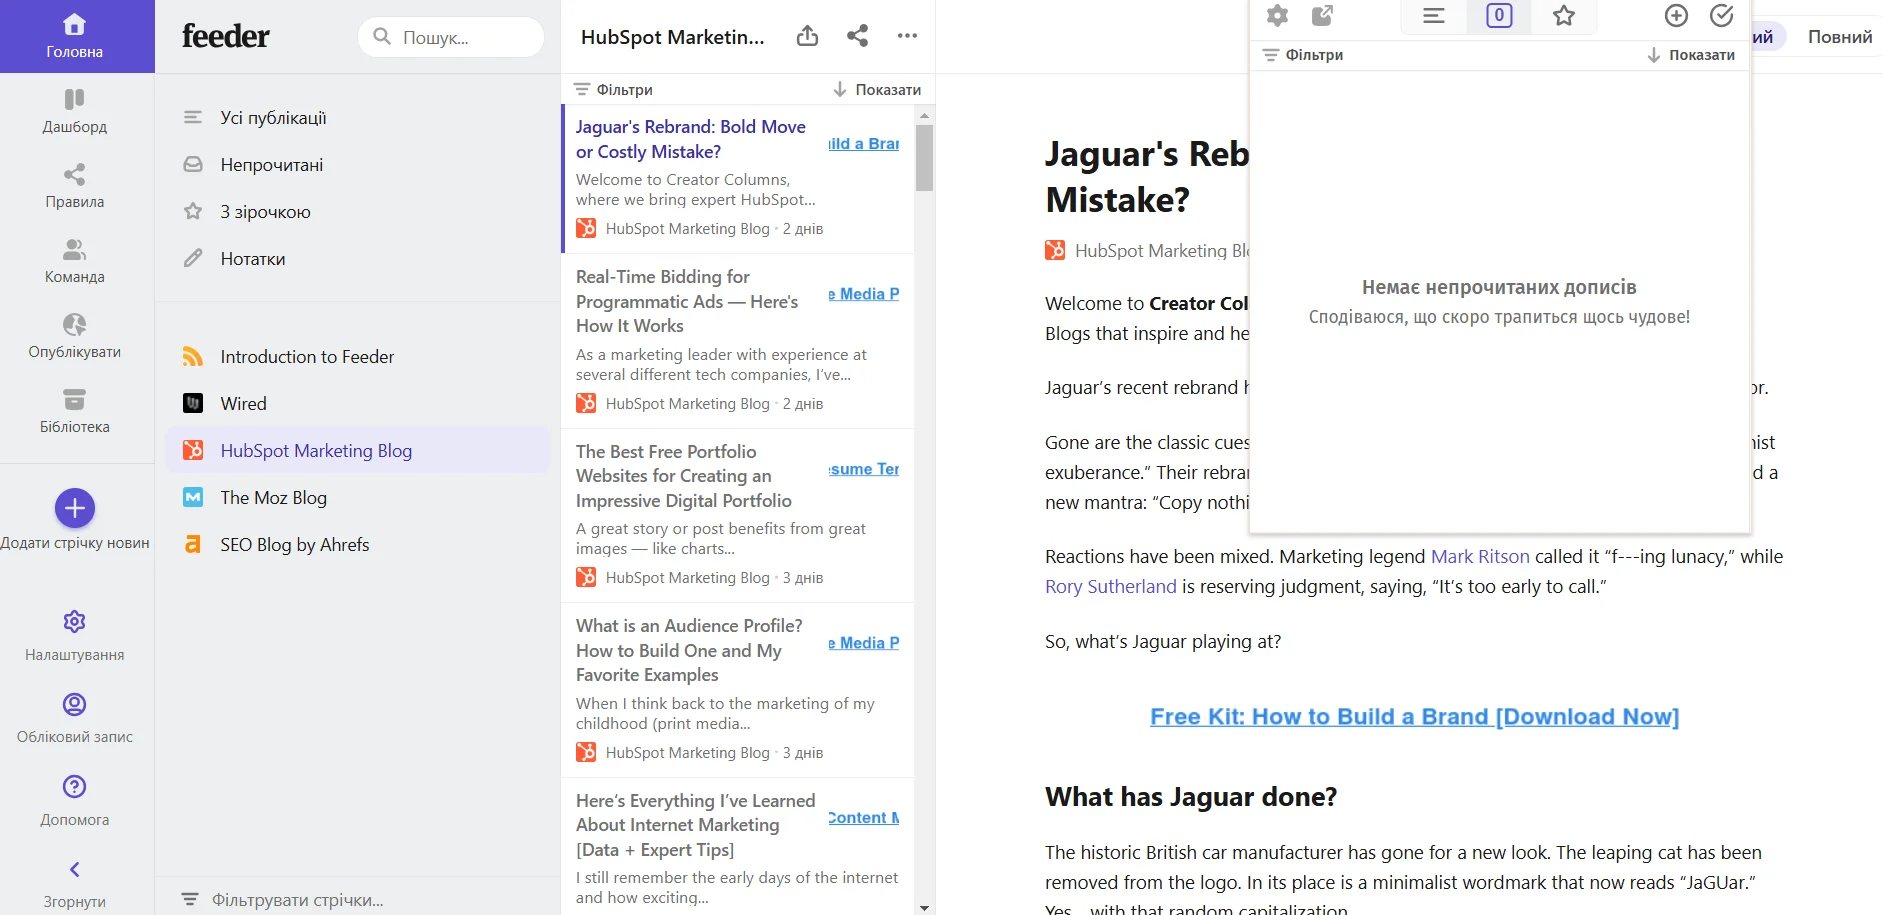Go to Головна home section
This screenshot has height=915, width=1883.
[75, 36]
